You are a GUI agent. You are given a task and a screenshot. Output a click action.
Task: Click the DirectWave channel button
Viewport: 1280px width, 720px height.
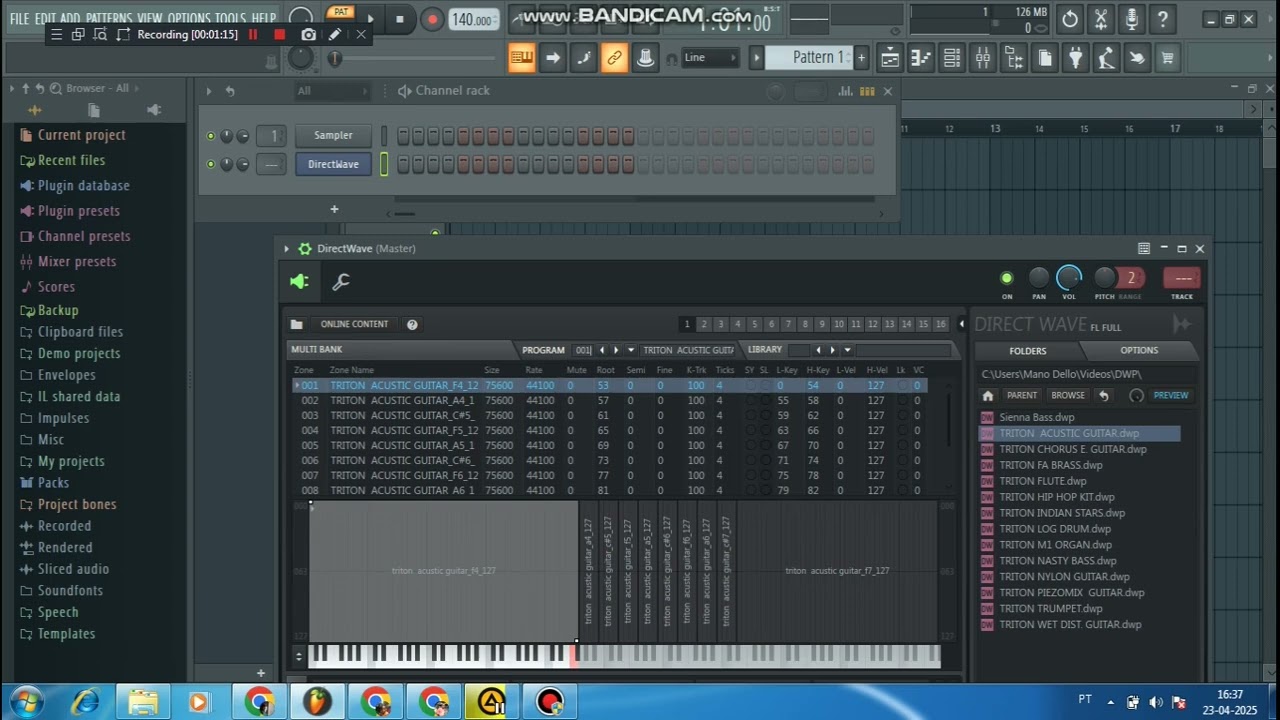coord(333,164)
